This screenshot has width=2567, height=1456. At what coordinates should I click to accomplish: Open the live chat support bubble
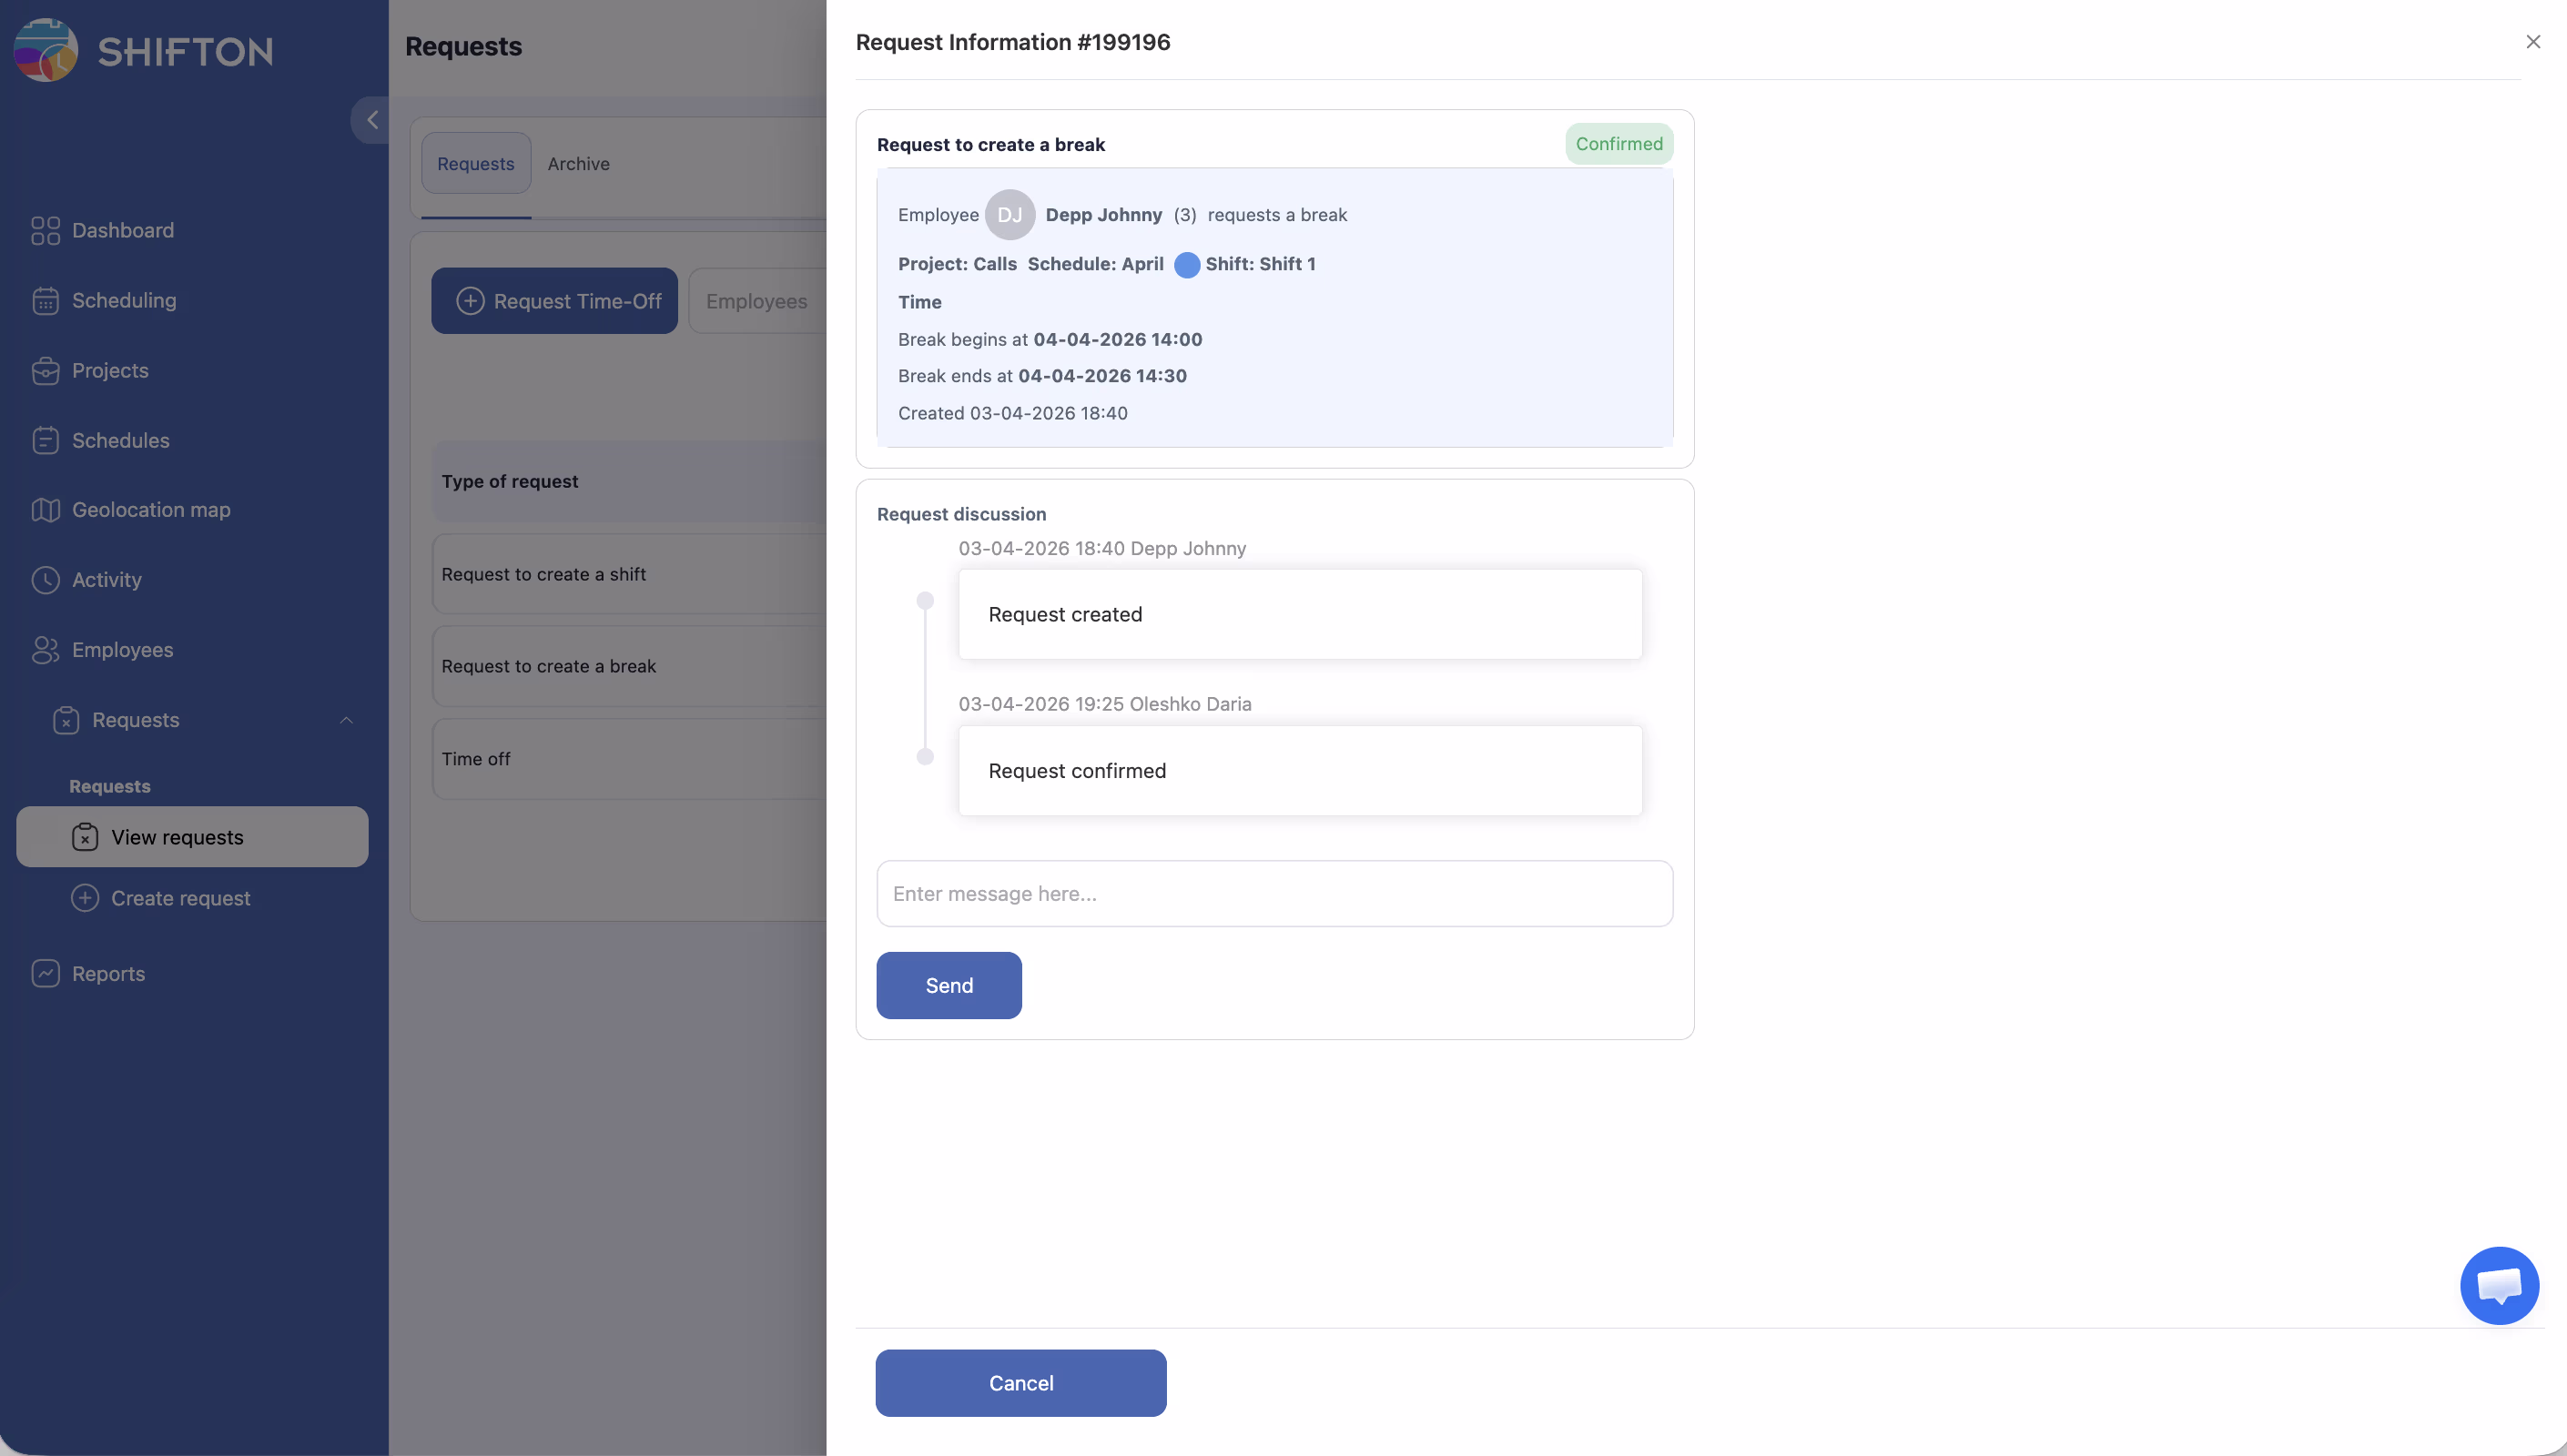click(2498, 1285)
